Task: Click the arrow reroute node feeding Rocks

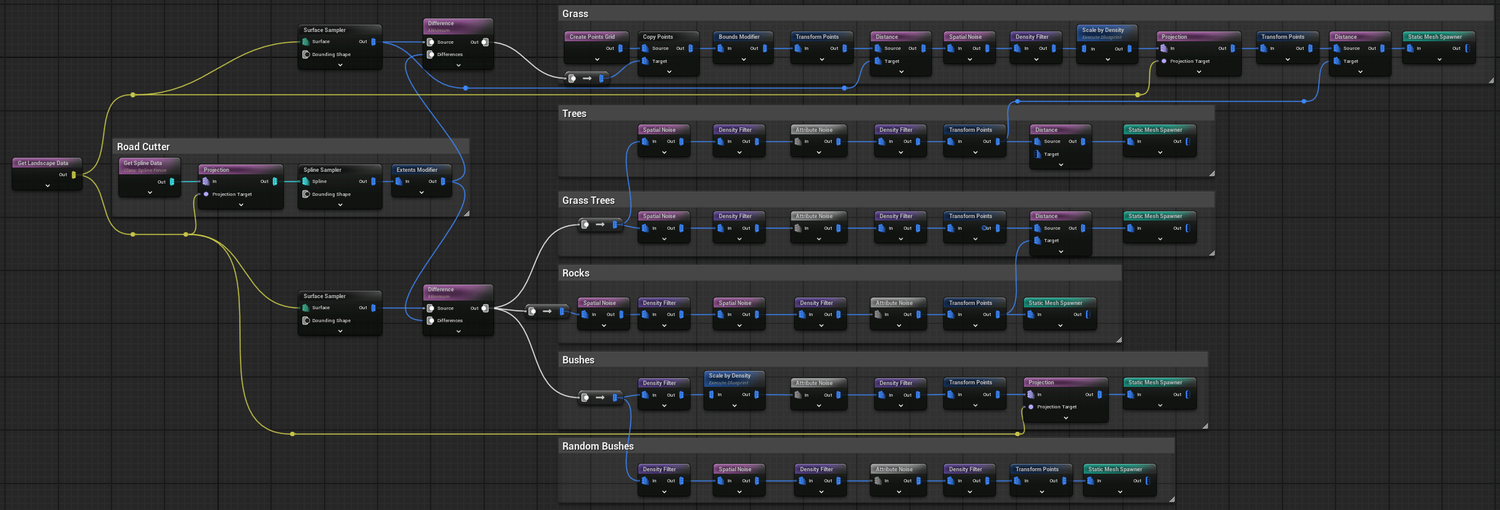Action: [x=547, y=311]
